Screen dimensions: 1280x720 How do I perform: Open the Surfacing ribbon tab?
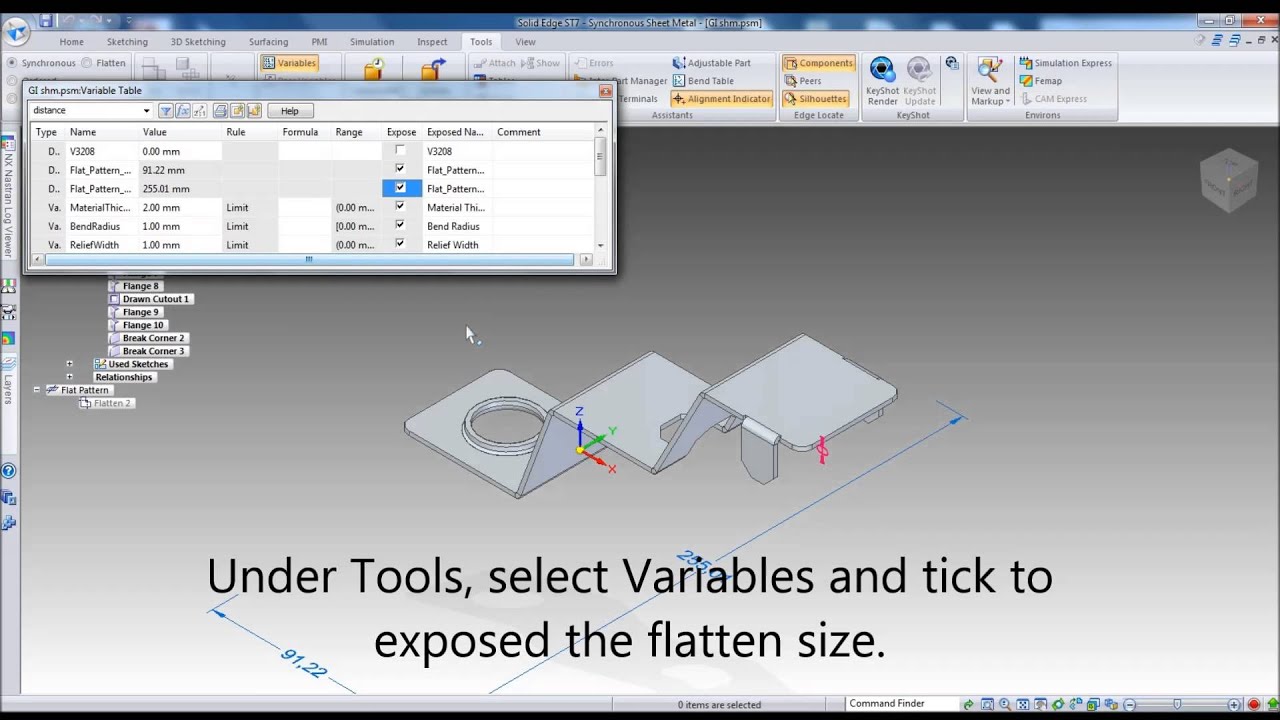pyautogui.click(x=268, y=42)
